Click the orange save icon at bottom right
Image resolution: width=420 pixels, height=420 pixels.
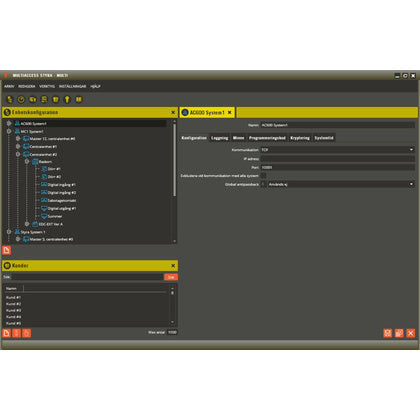(x=388, y=333)
